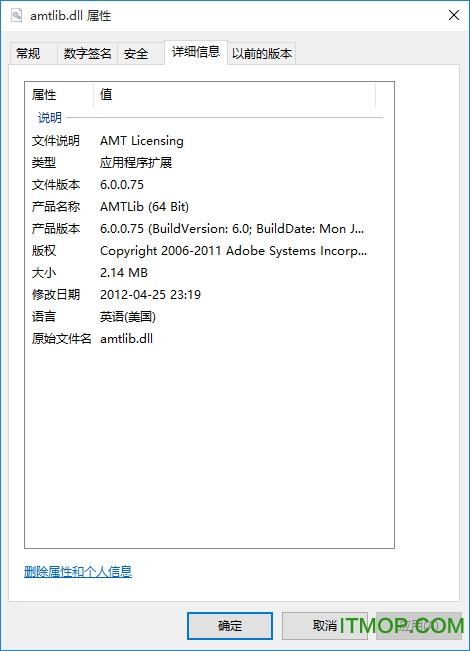Click the date value 2012-04-25 23:19
Image resolution: width=470 pixels, height=651 pixels.
[x=150, y=295]
